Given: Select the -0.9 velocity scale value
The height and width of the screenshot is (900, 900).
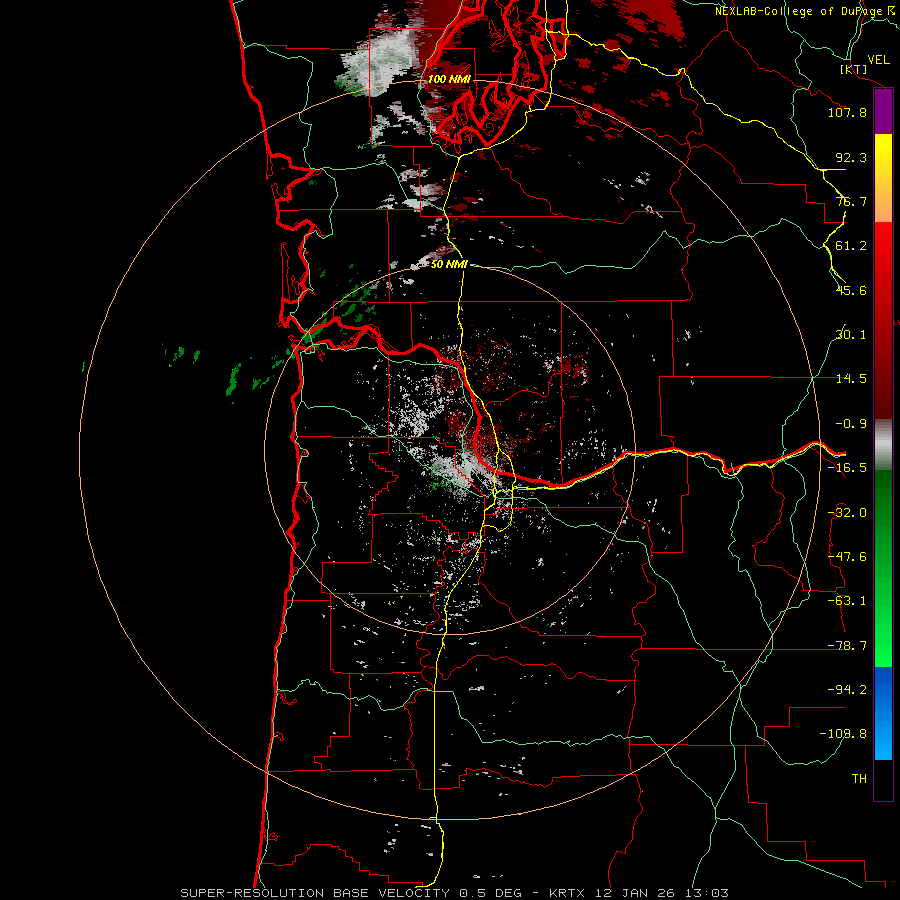Looking at the screenshot, I should (851, 424).
